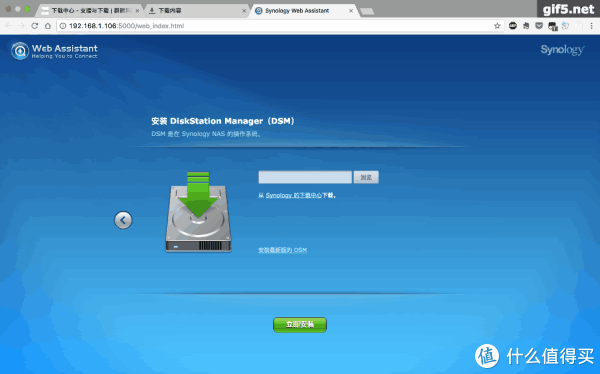600x374 pixels.
Task: Click the site info icon in address bar
Action: coord(63,26)
